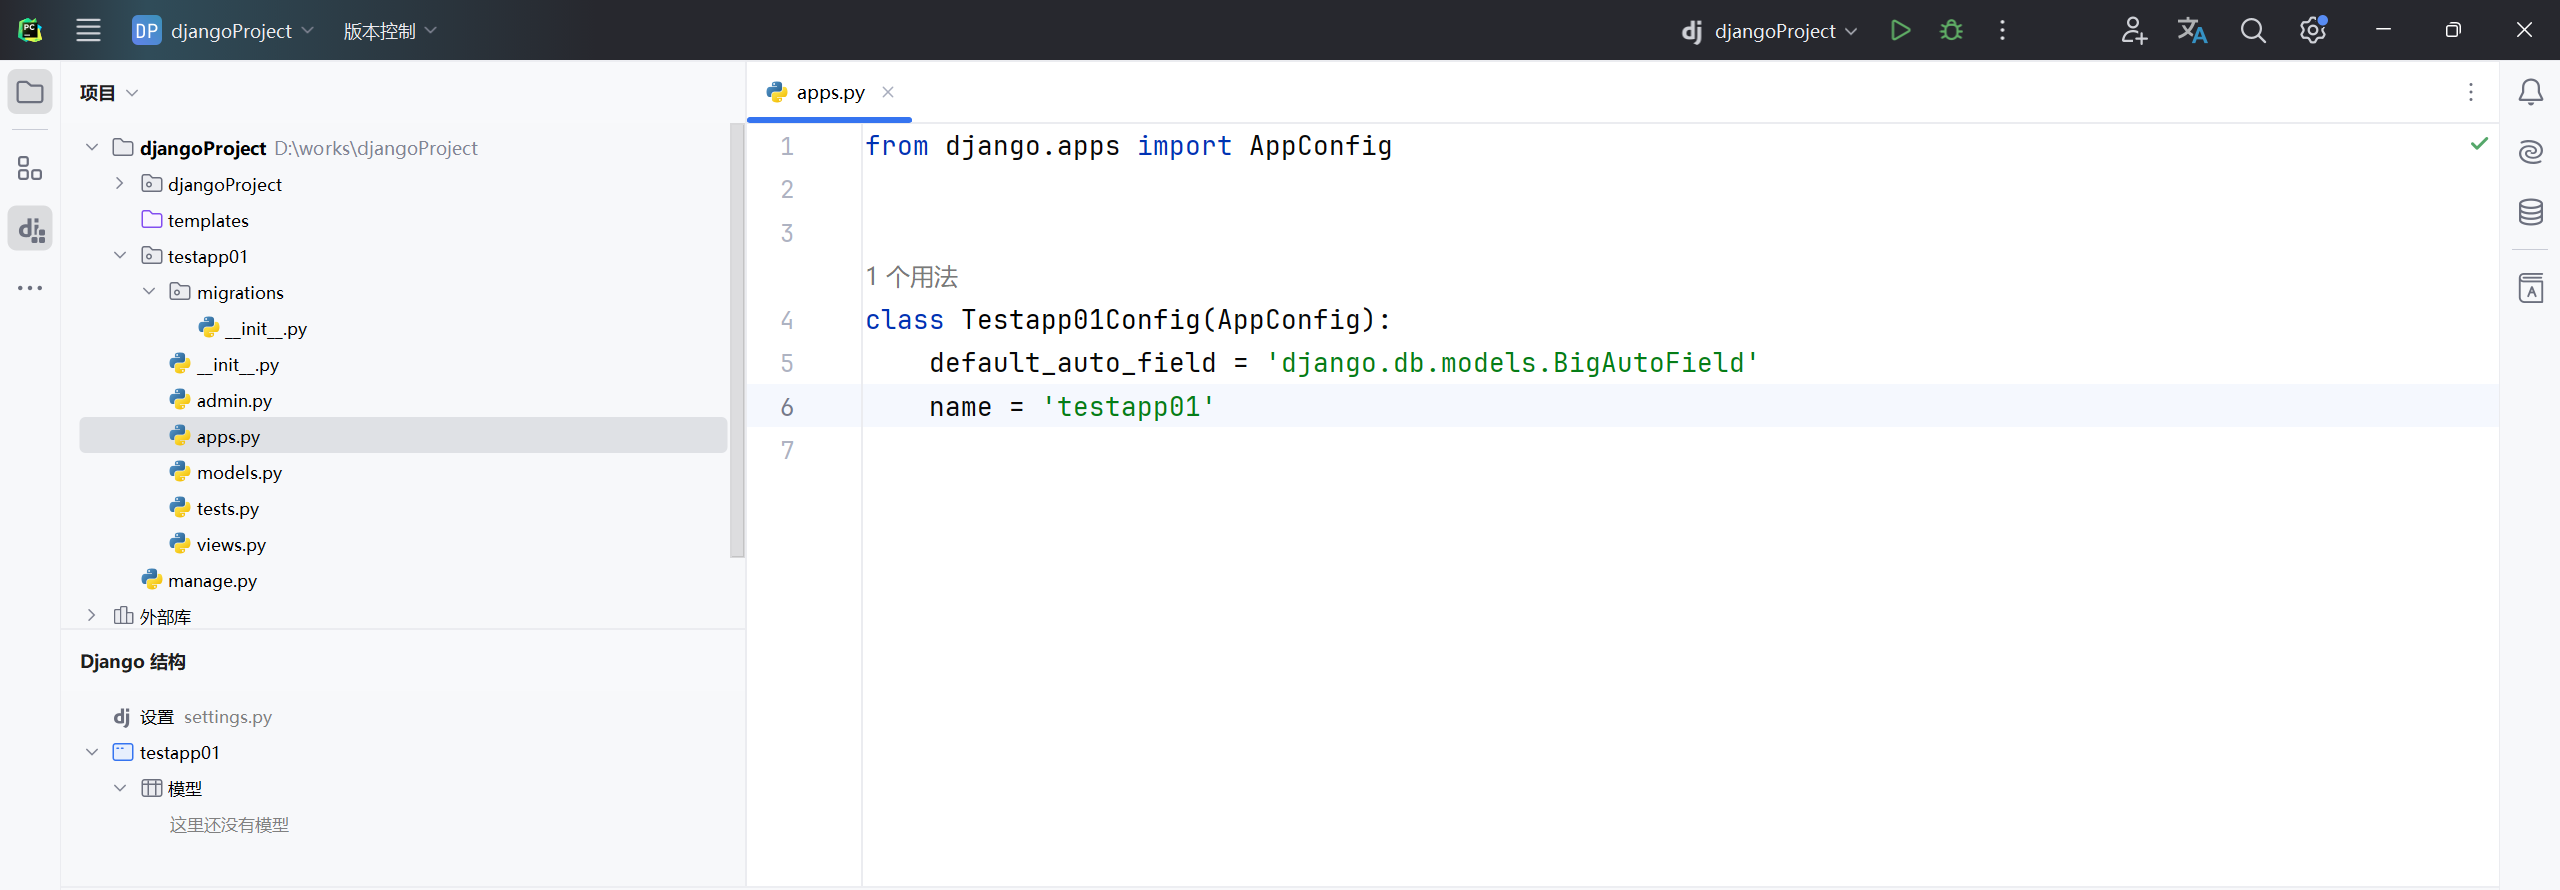Open the djangoProject project switcher dropdown
2560x890 pixels.
223,30
